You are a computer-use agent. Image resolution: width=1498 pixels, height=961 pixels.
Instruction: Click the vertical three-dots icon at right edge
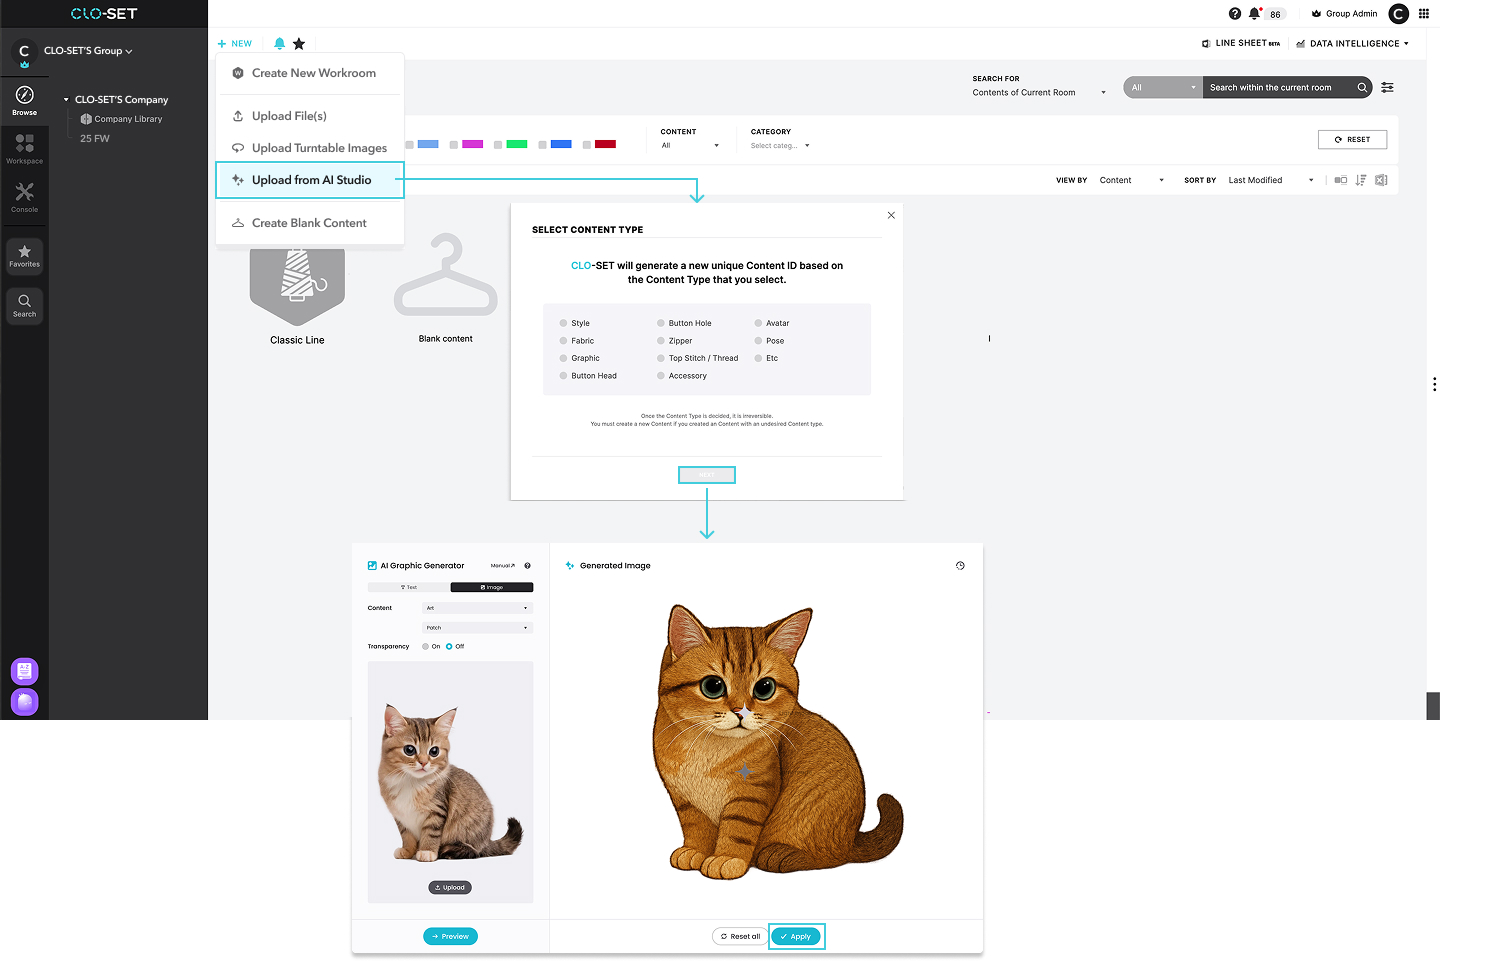[1434, 384]
